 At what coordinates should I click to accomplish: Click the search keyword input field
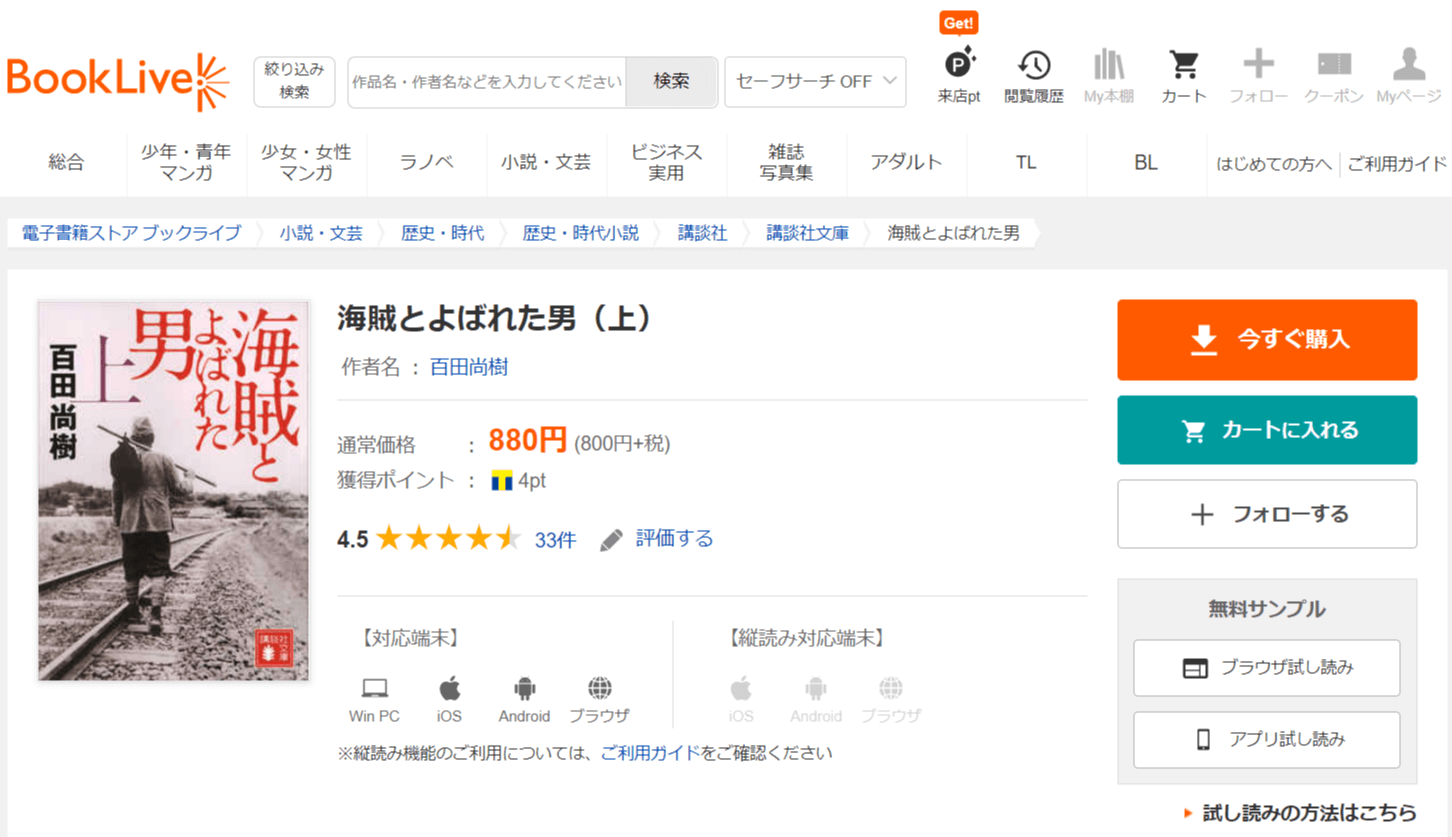coord(487,82)
